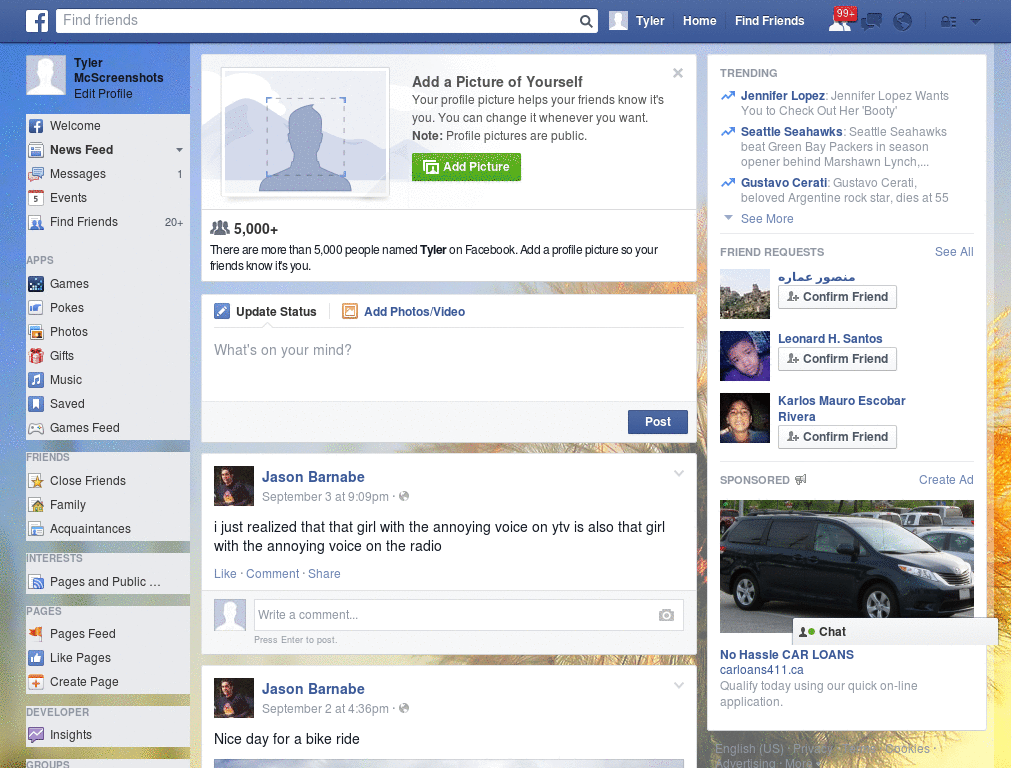This screenshot has height=768, width=1024.
Task: Click the Post button
Action: click(x=658, y=423)
